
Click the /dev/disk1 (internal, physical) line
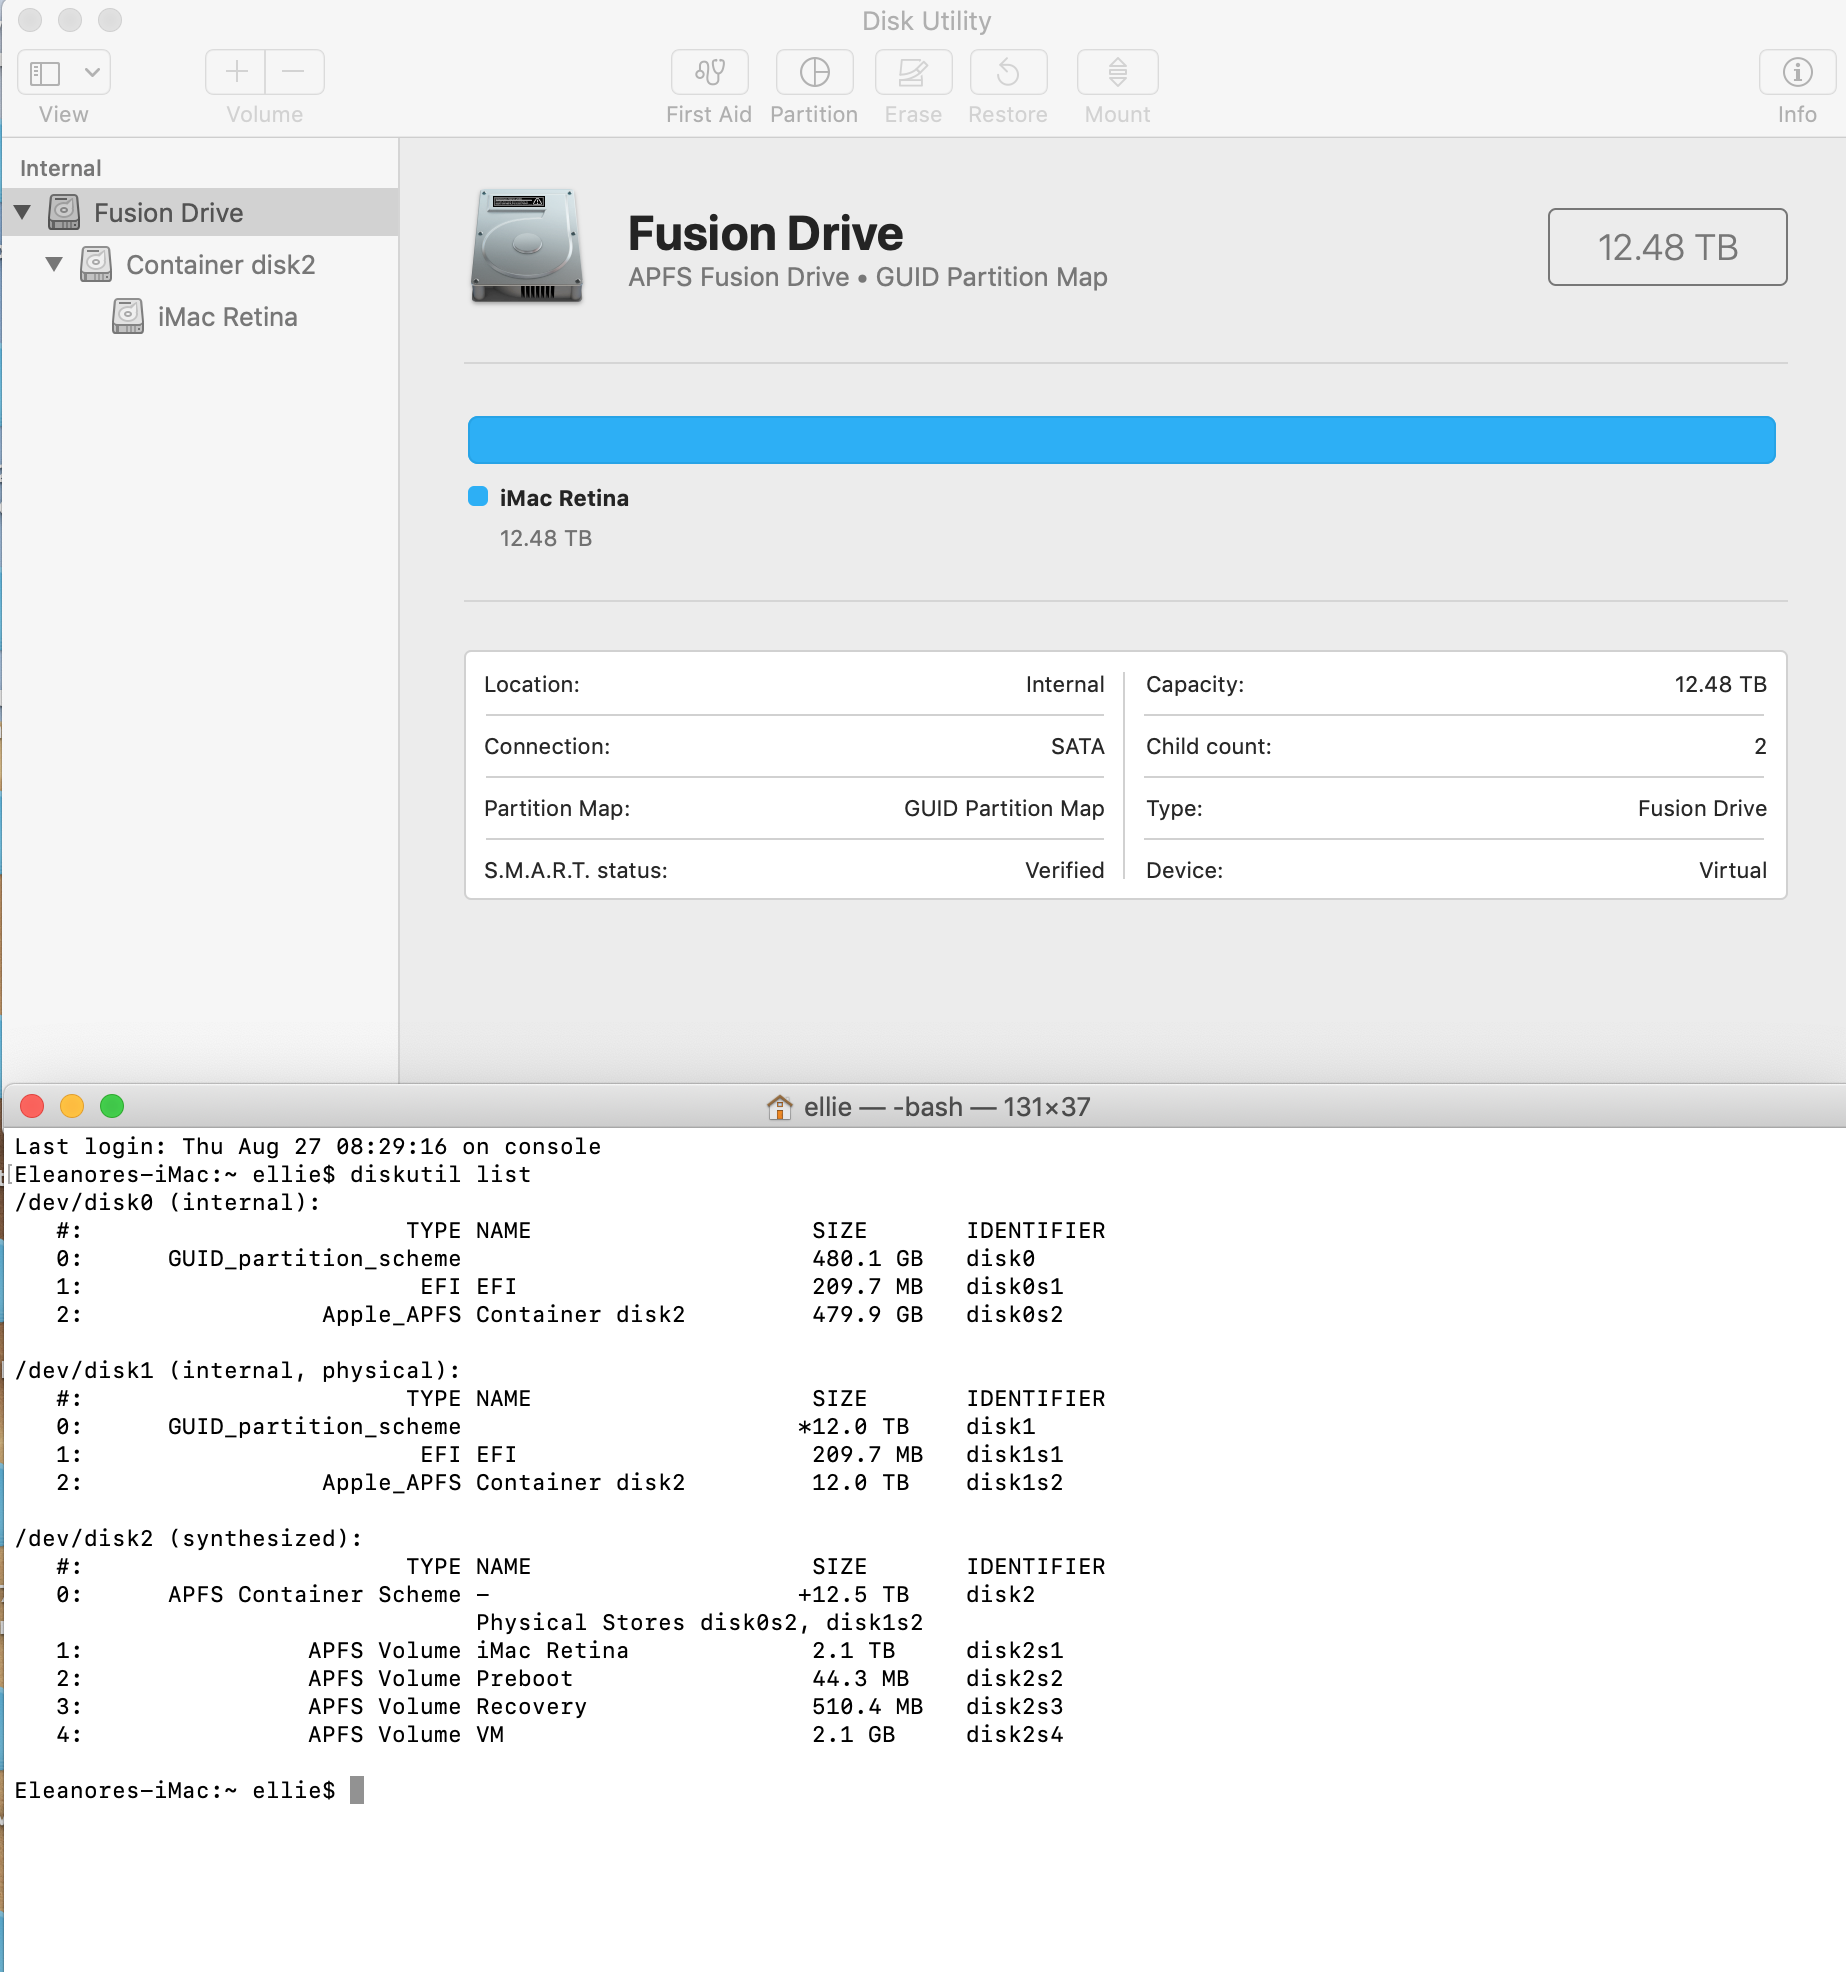[x=237, y=1370]
